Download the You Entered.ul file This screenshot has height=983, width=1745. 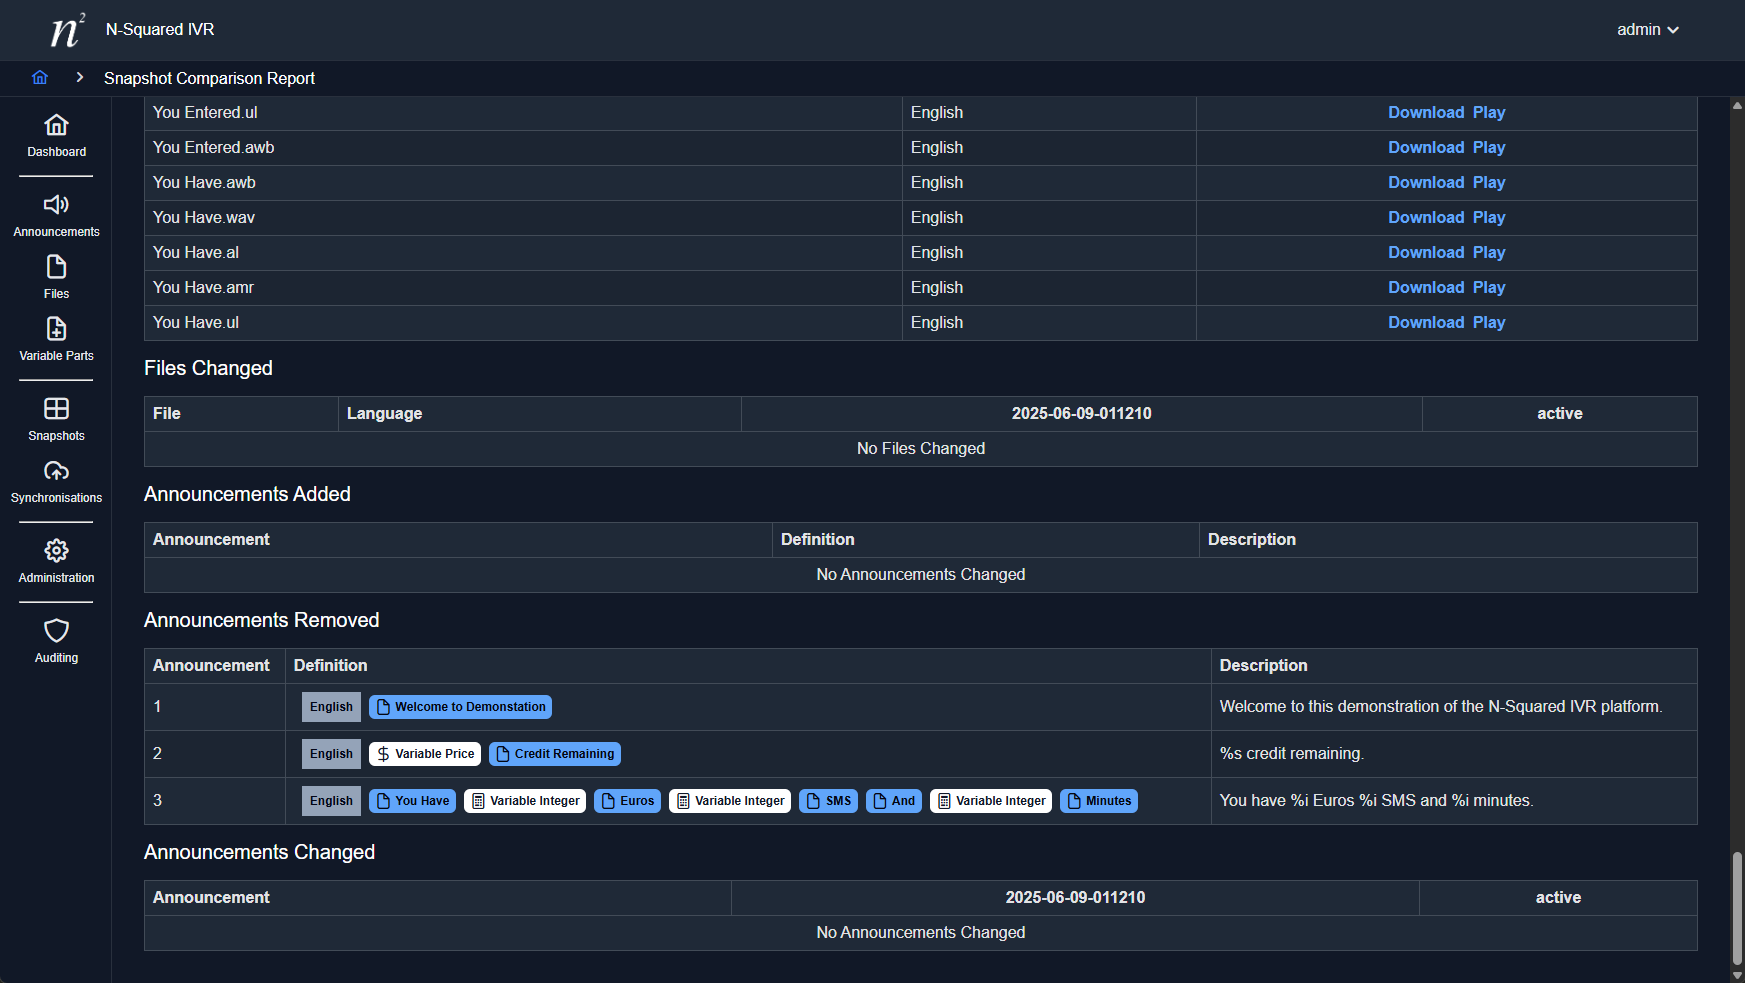(1425, 113)
